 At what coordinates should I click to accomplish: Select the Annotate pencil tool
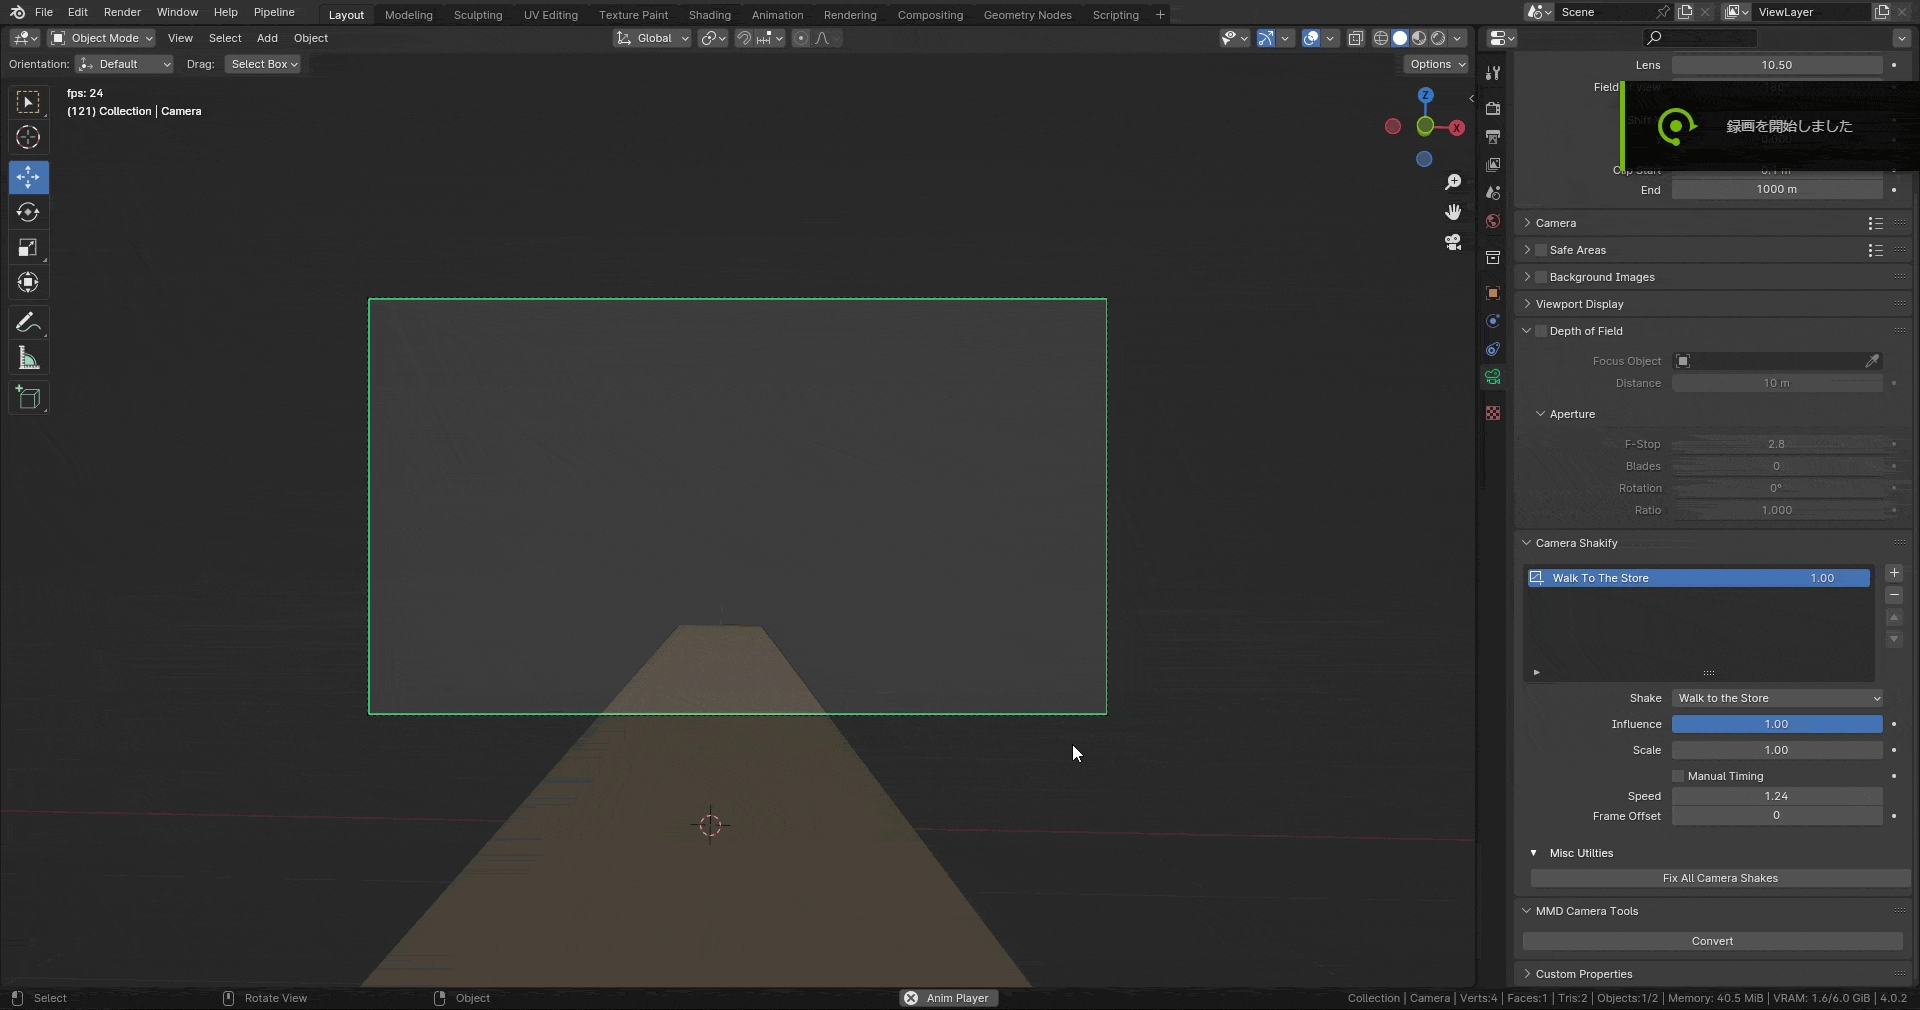pyautogui.click(x=28, y=323)
